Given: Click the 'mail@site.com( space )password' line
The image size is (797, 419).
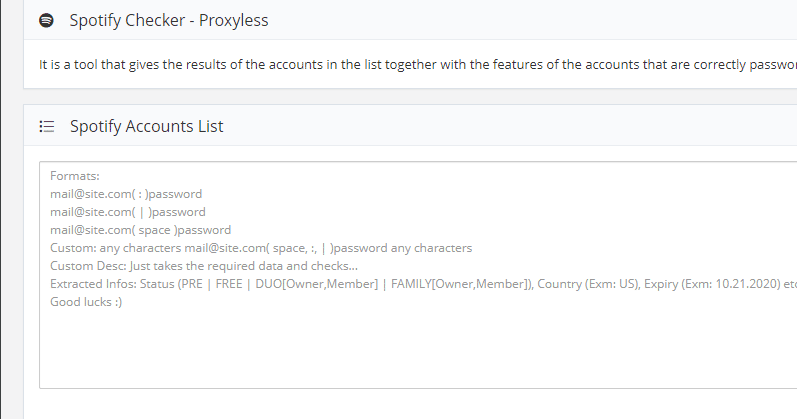Looking at the screenshot, I should click(140, 230).
